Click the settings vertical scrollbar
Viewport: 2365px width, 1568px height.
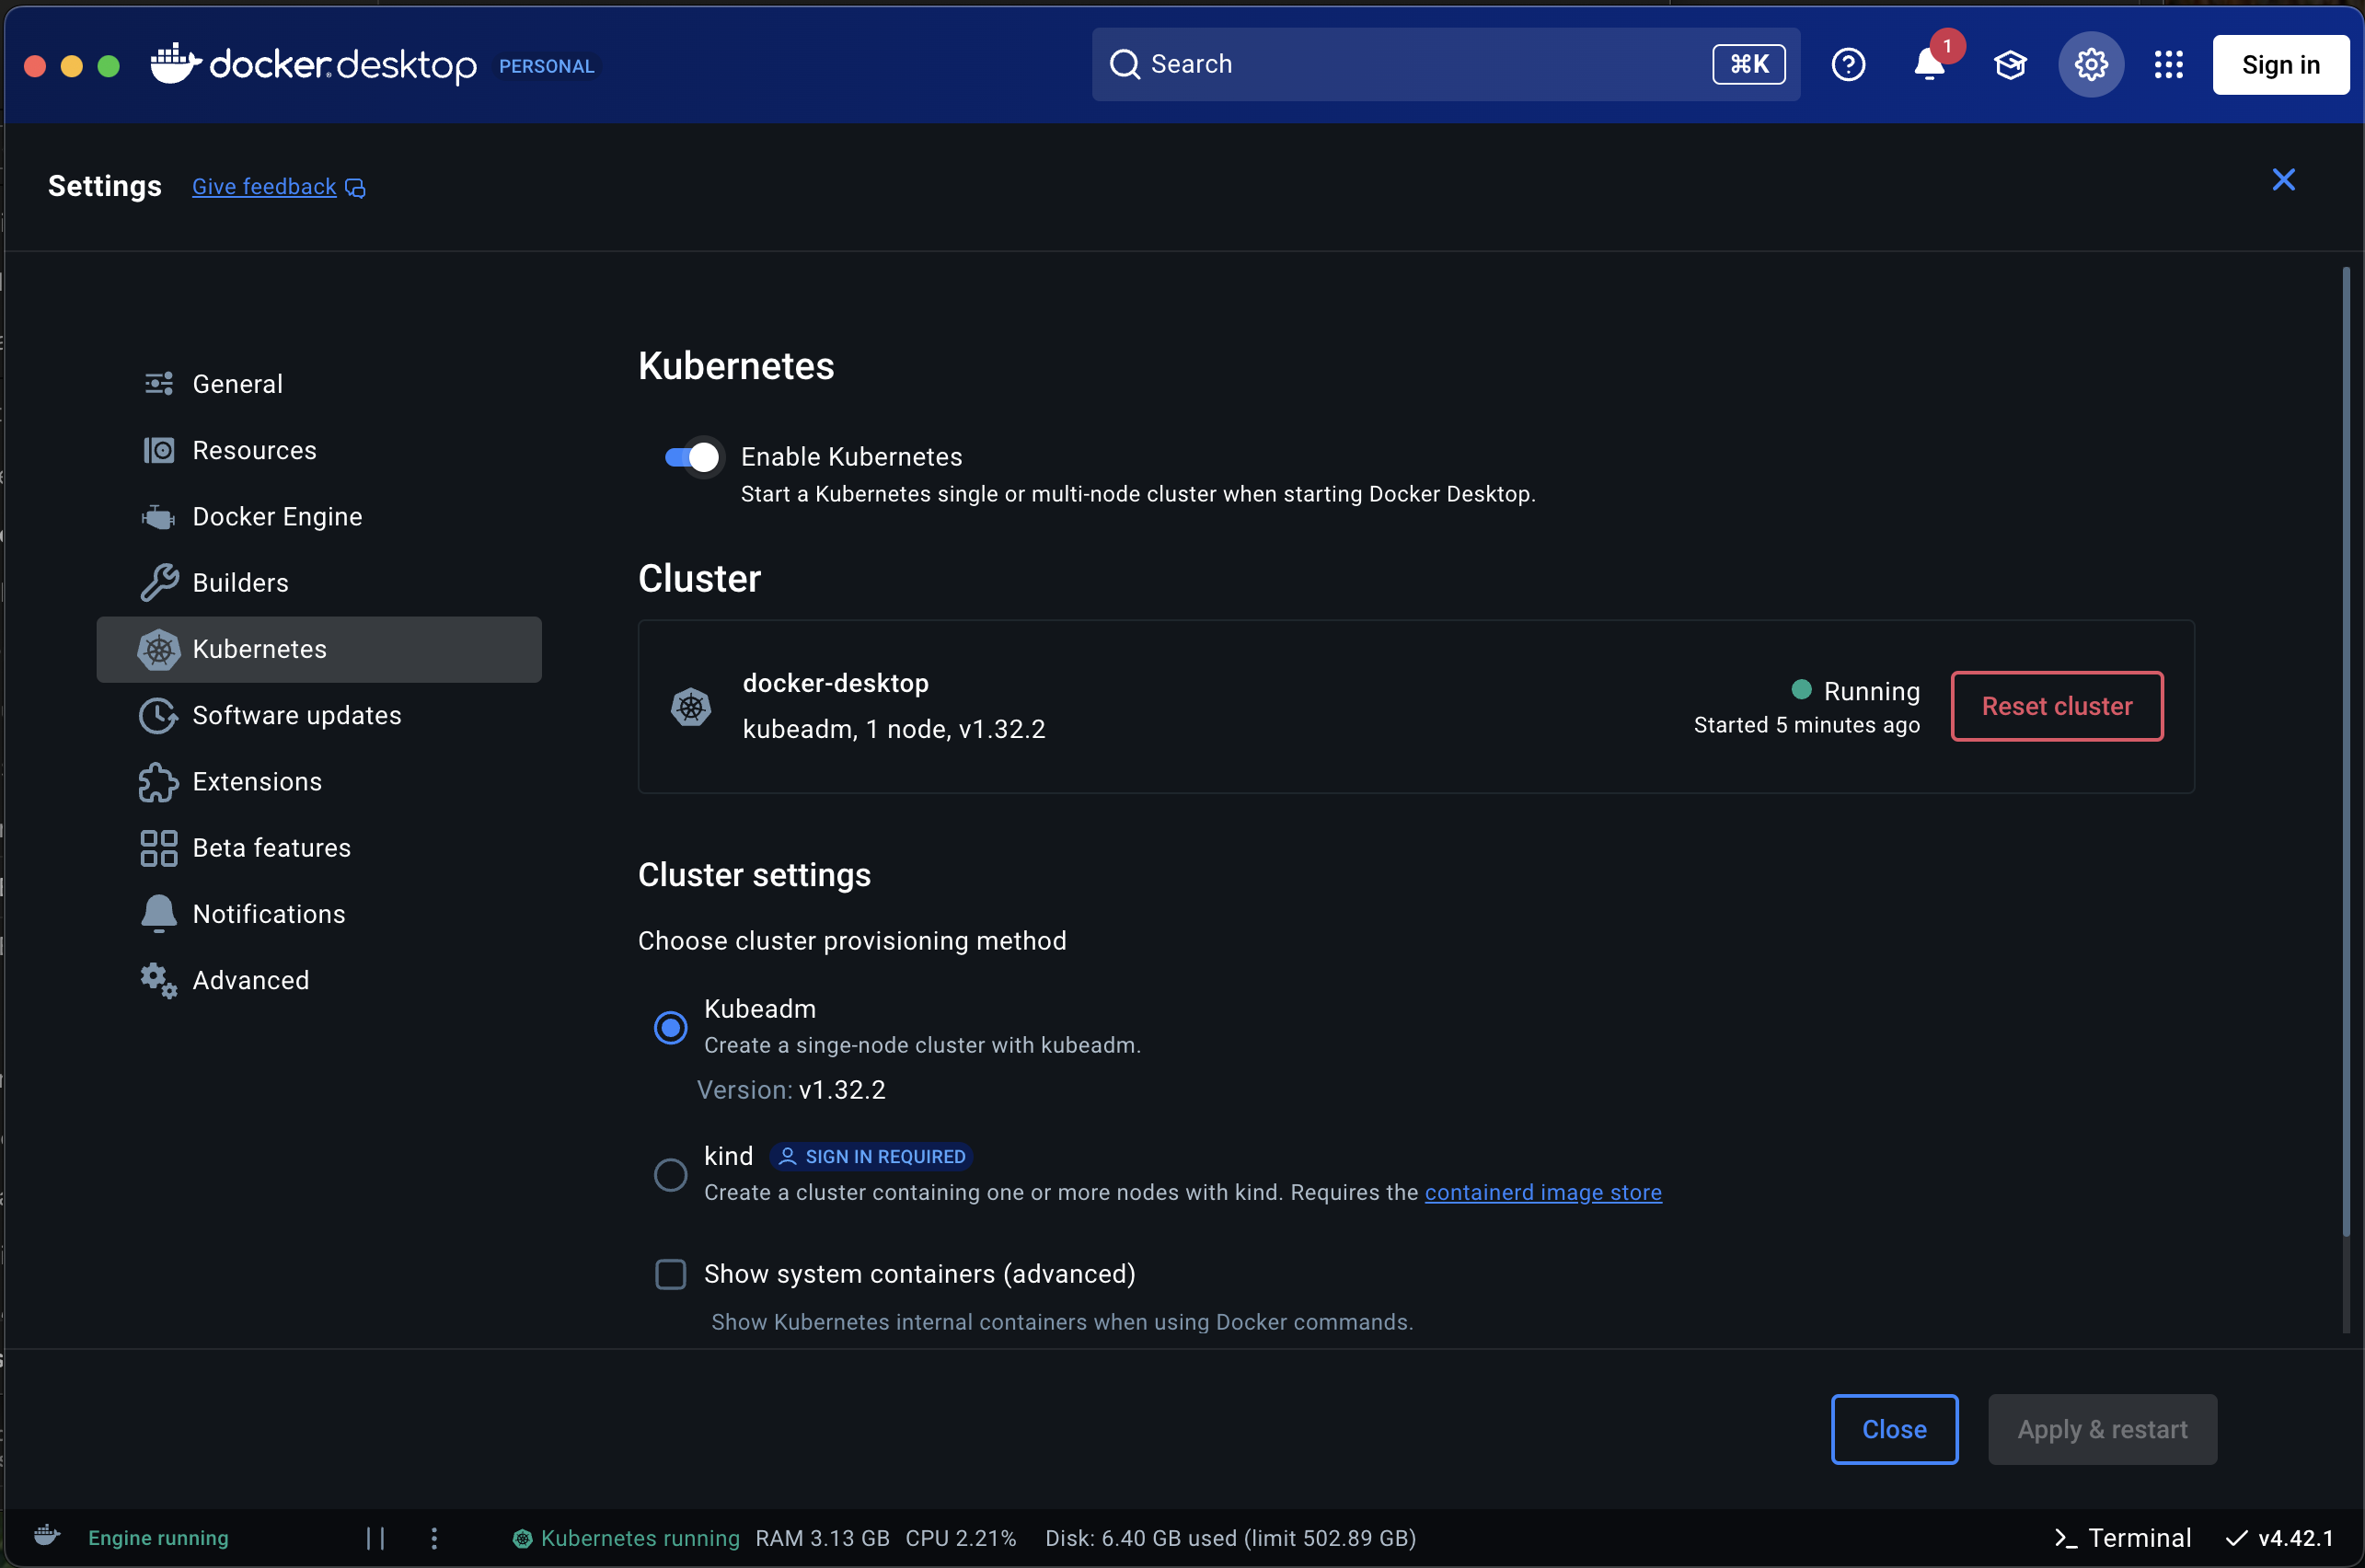click(x=2345, y=751)
